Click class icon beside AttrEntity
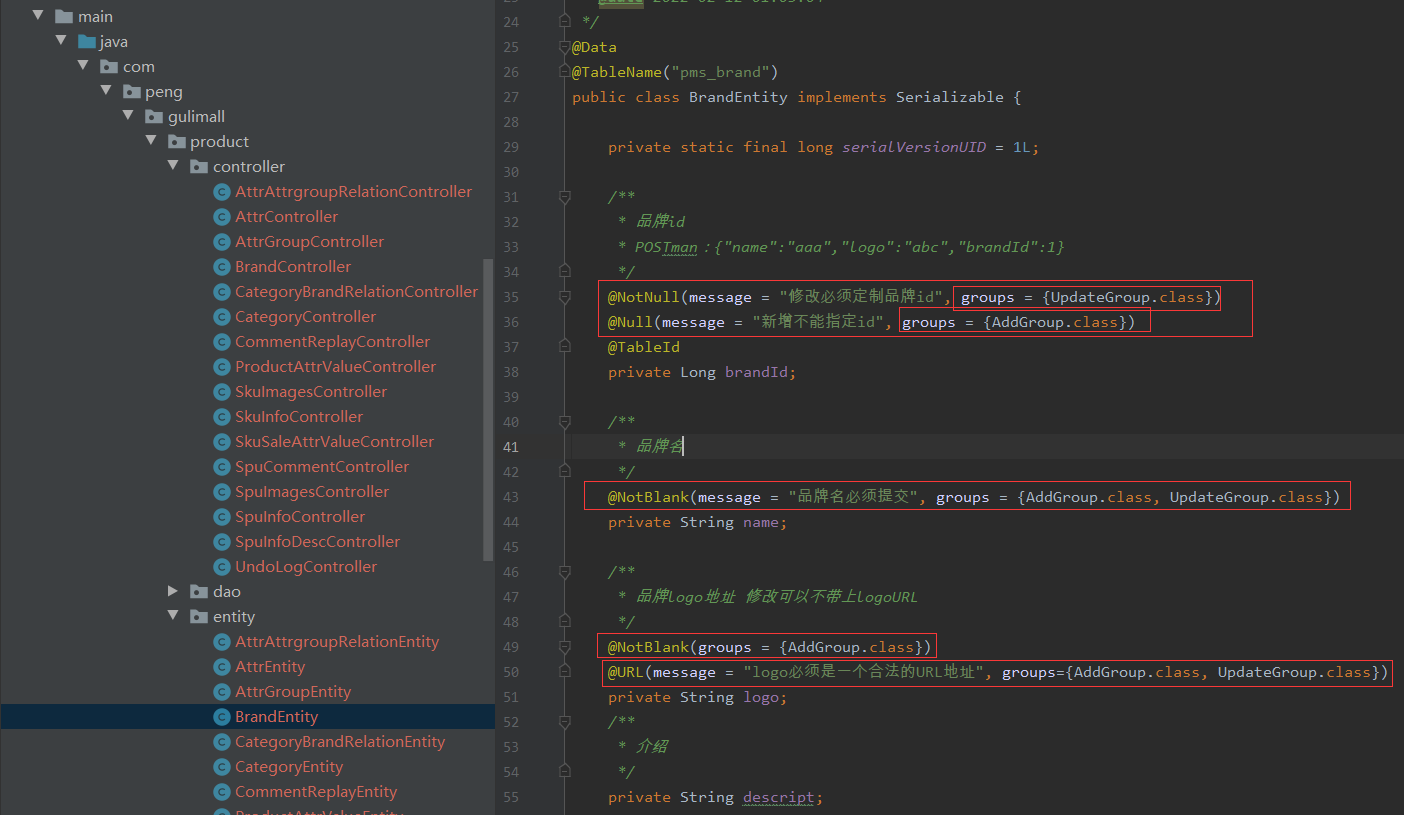 (222, 666)
